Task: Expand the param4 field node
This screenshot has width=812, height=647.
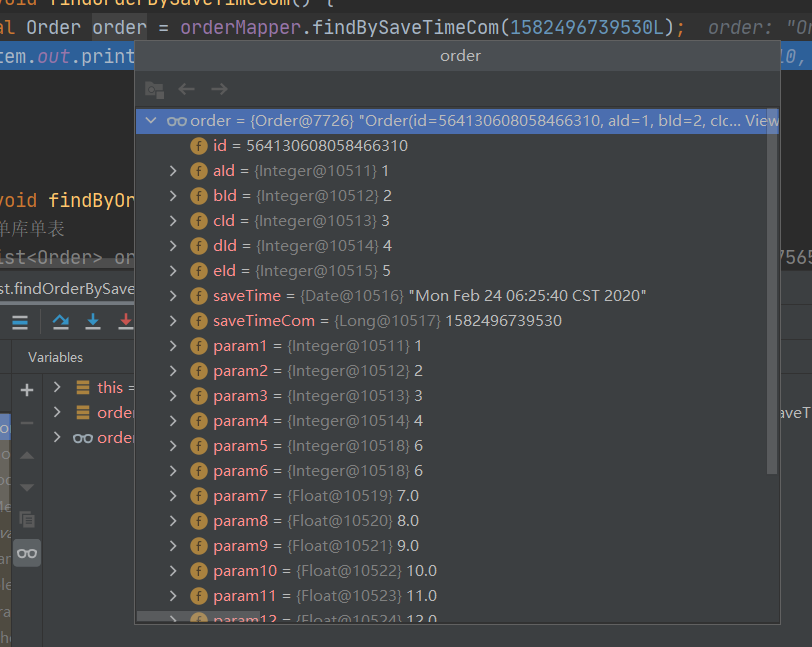Action: (x=173, y=421)
